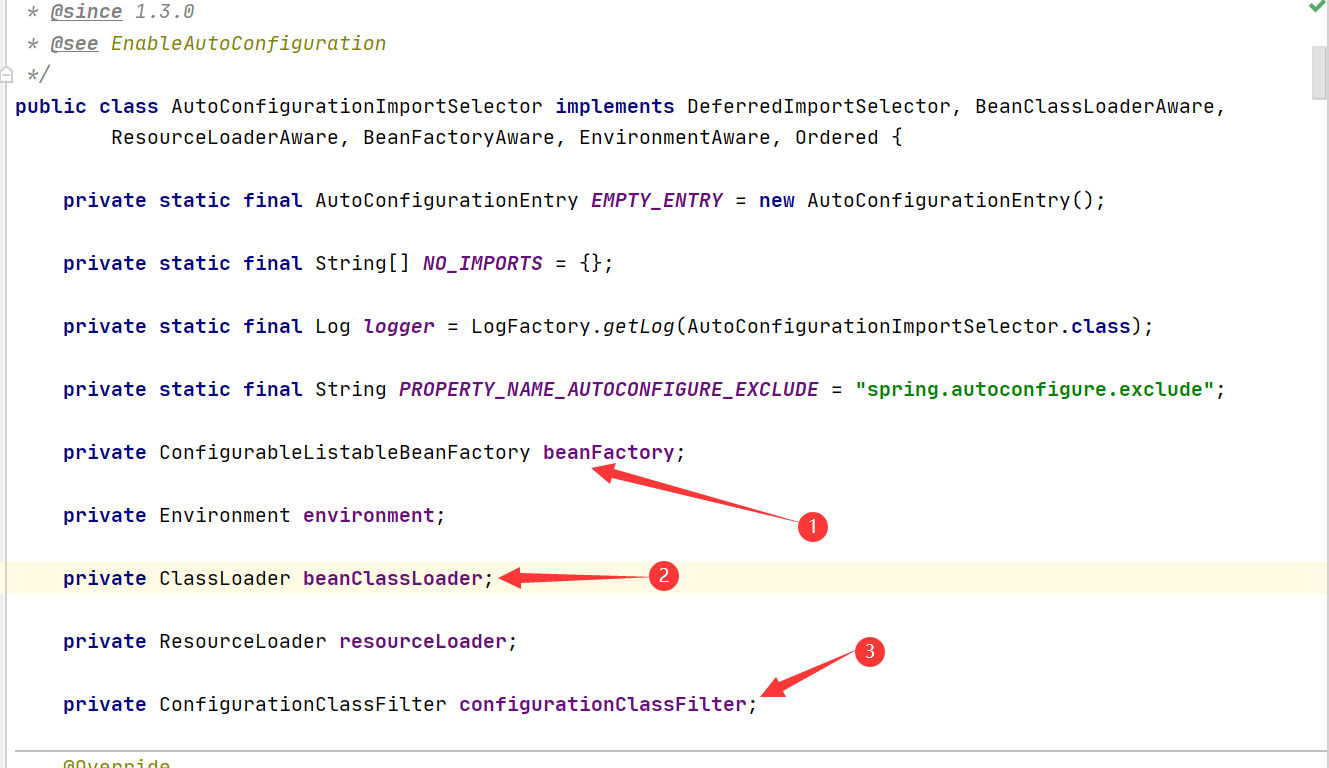Click the AutoConfigurationImportSelector class name in the declaration
1329x768 pixels.
coord(357,107)
